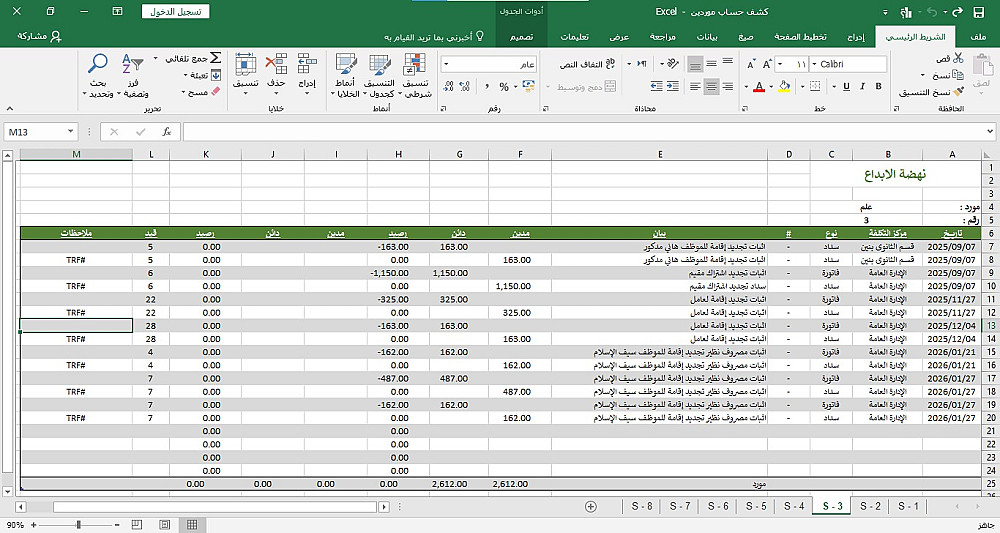Image resolution: width=1000 pixels, height=533 pixels.
Task: Click the Format Painter brush icon
Action: point(958,92)
